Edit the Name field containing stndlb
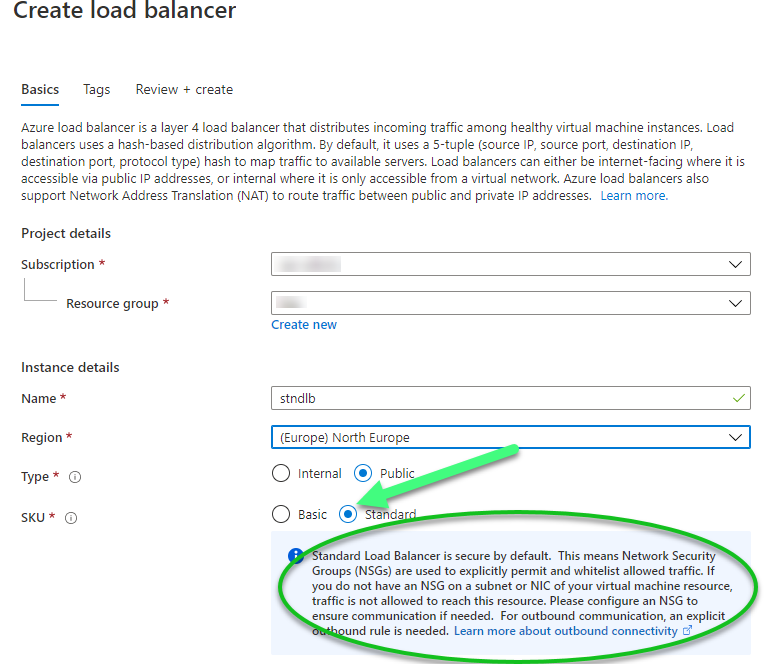Viewport: 778px width, 664px height. point(511,398)
